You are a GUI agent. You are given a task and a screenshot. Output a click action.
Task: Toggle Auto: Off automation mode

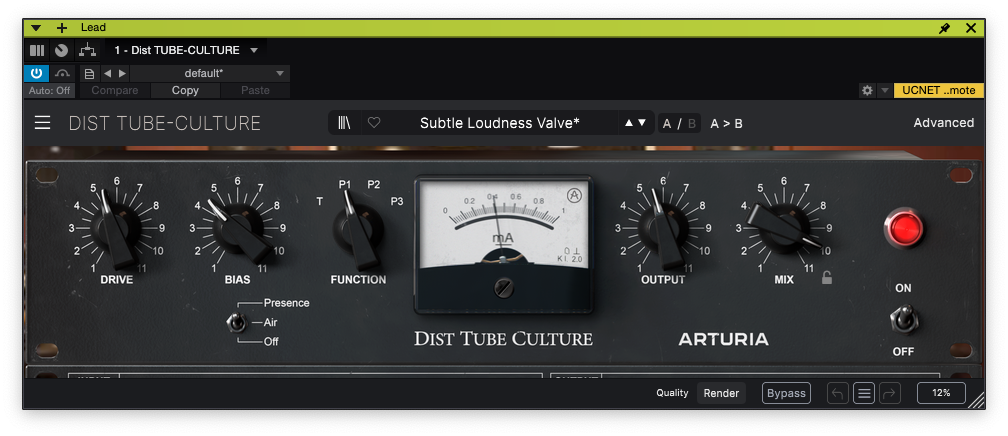[50, 91]
